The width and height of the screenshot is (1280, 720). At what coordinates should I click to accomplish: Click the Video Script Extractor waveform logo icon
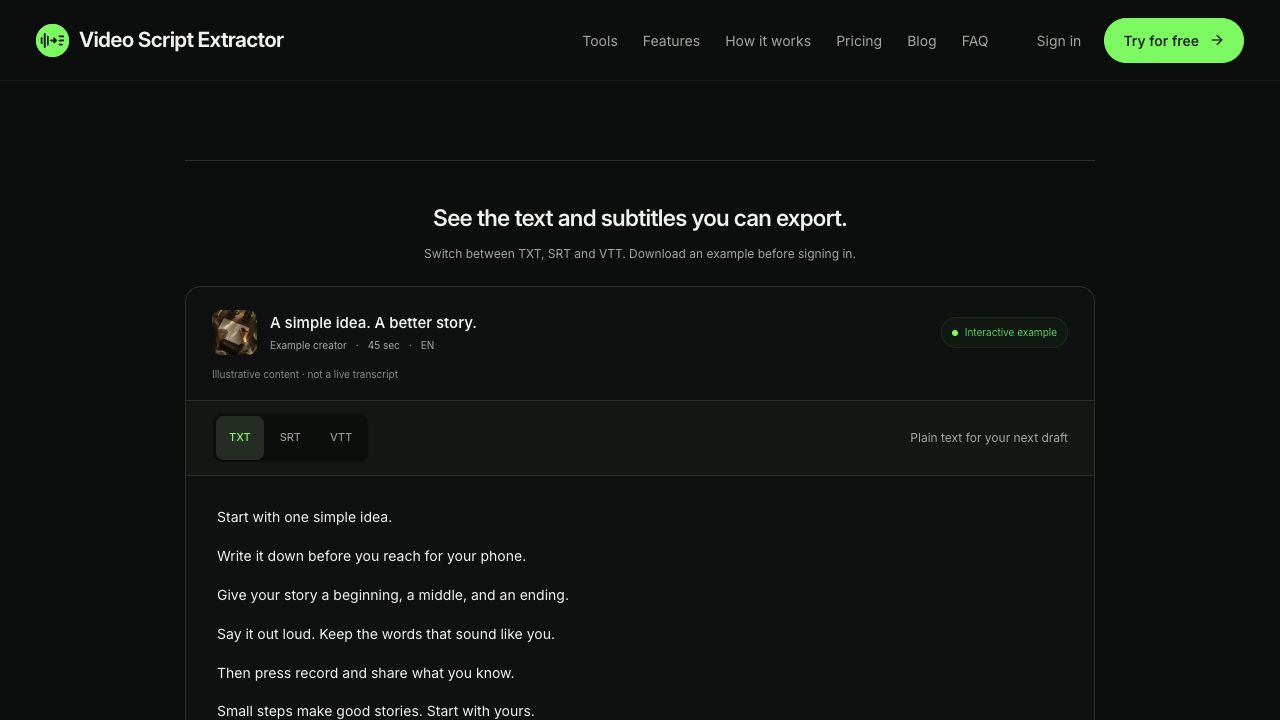point(52,40)
